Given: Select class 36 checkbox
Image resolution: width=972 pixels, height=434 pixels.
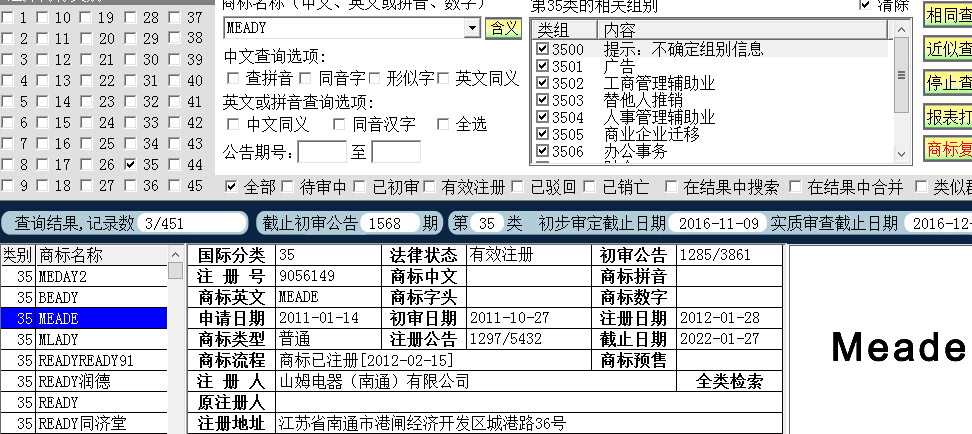Looking at the screenshot, I should (130, 186).
